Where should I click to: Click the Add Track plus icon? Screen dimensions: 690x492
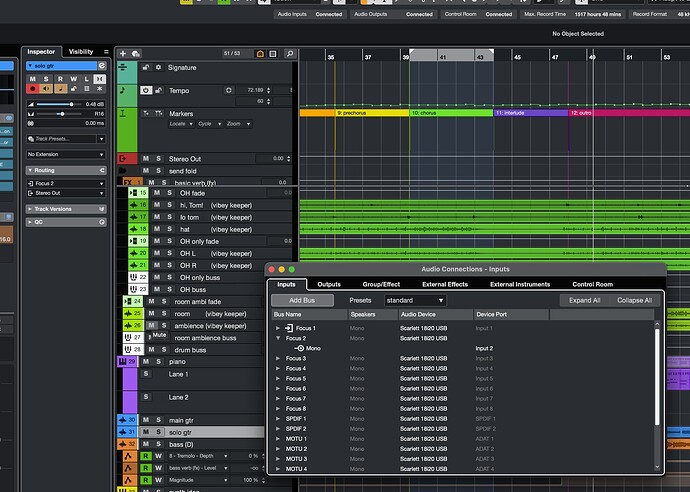[123, 54]
